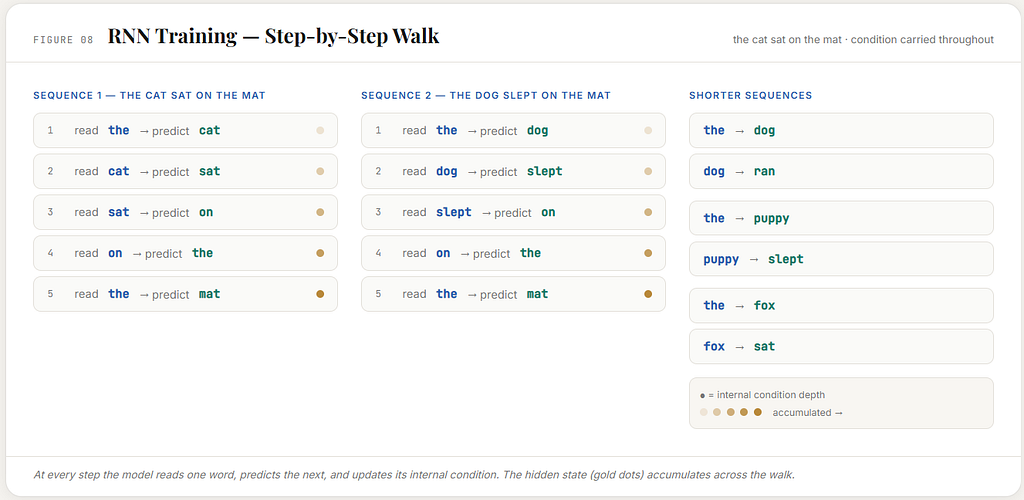Screen dimensions: 1024x500
Task: Click the 'Sequence 1 — The Cat Sat on the Mat' heading
Action: [x=150, y=95]
